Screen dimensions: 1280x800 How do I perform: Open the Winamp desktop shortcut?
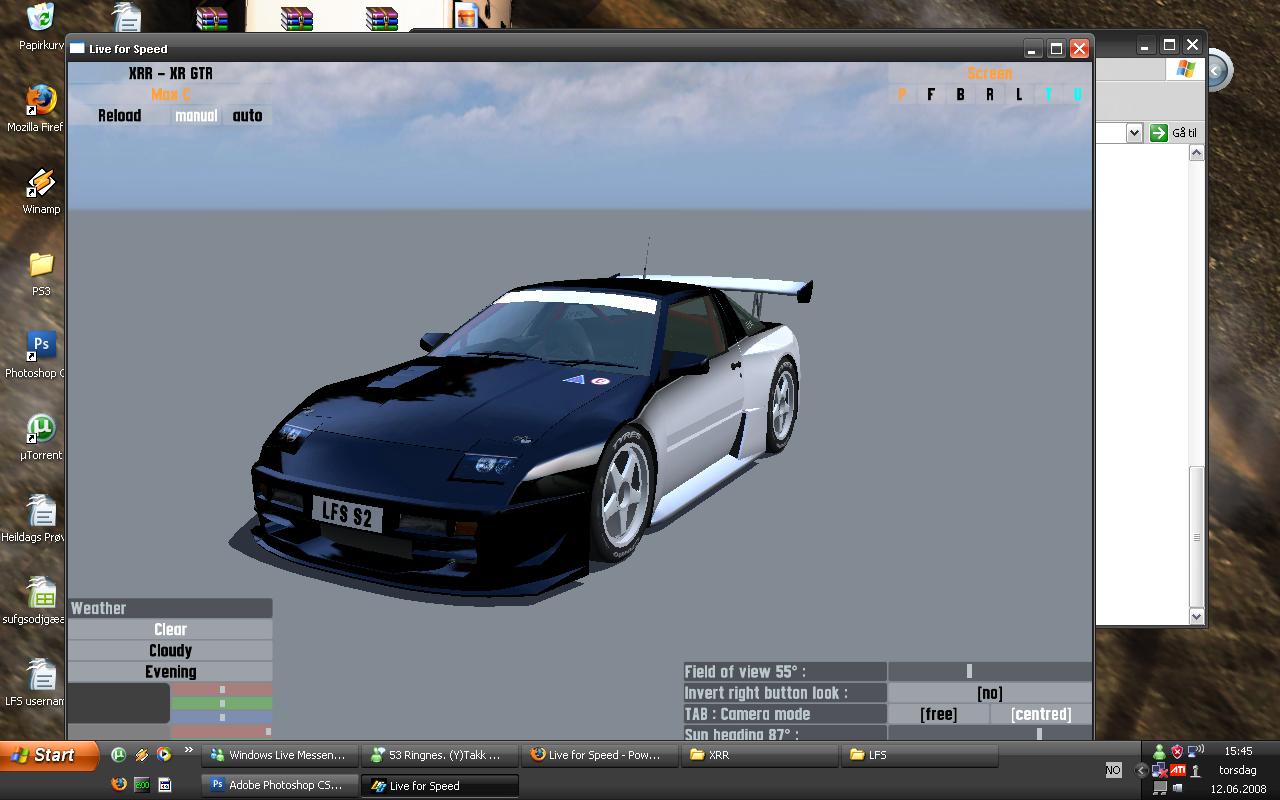pyautogui.click(x=40, y=190)
